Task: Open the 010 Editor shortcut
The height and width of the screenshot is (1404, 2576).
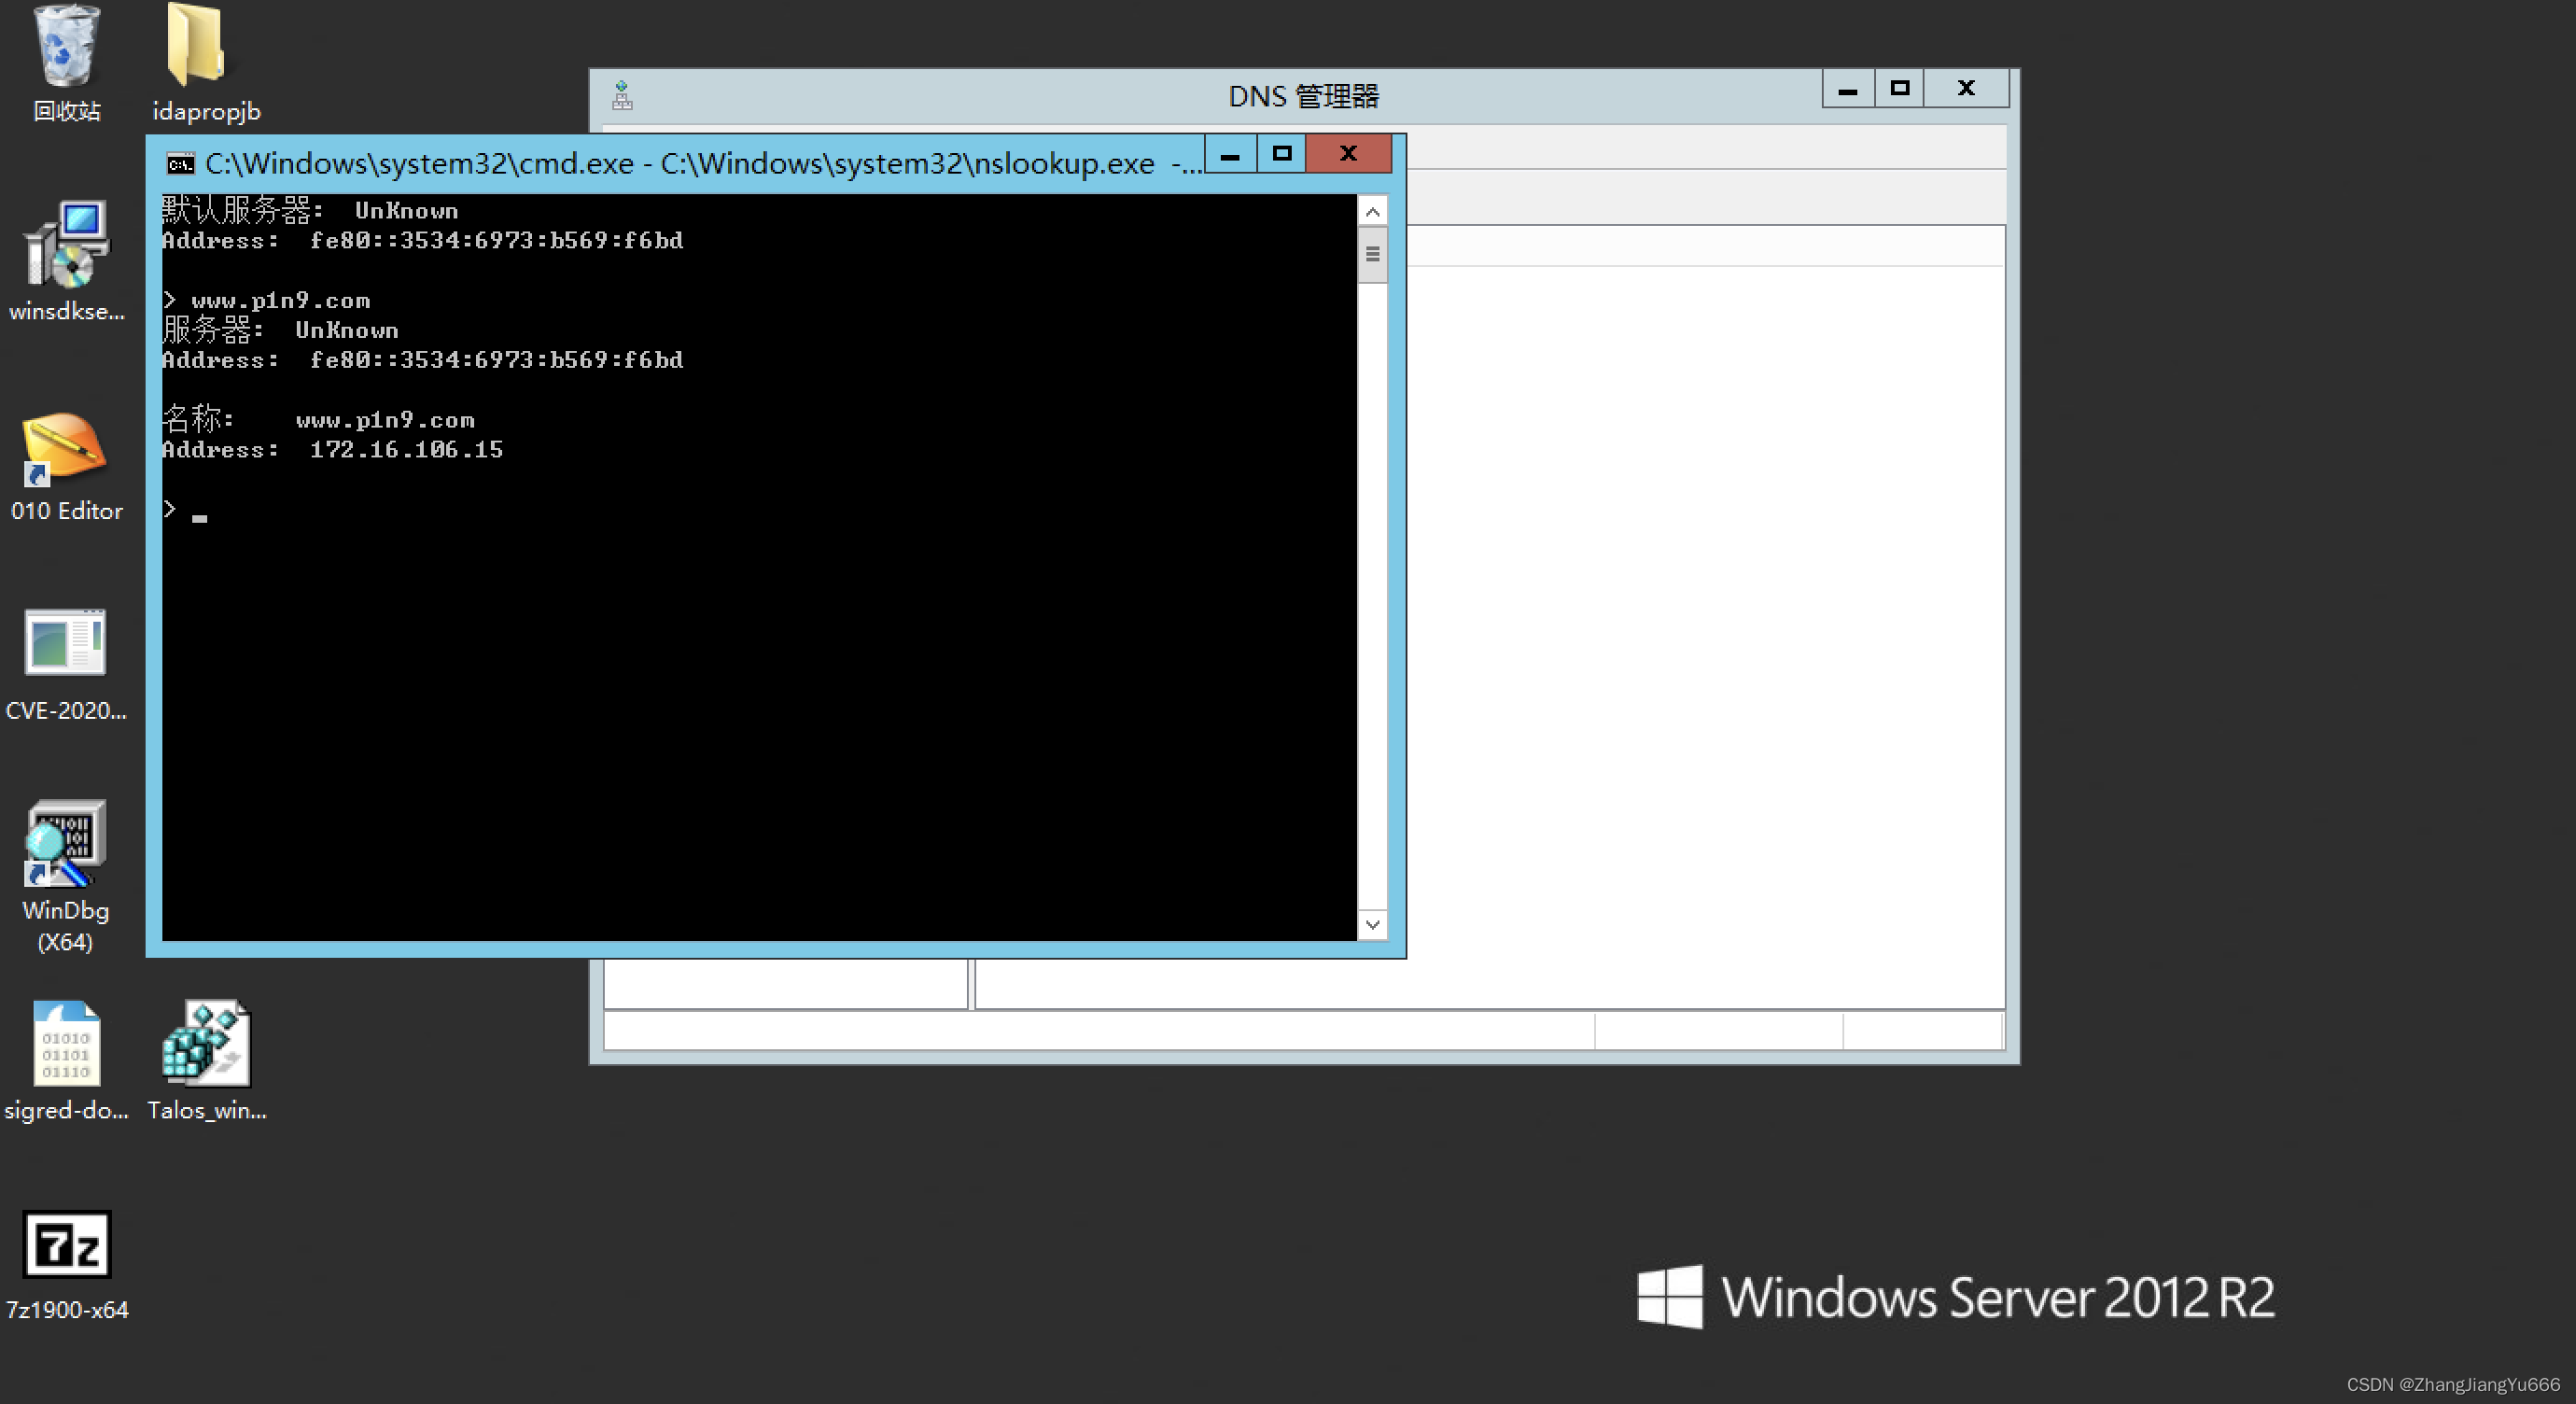Action: pos(66,447)
